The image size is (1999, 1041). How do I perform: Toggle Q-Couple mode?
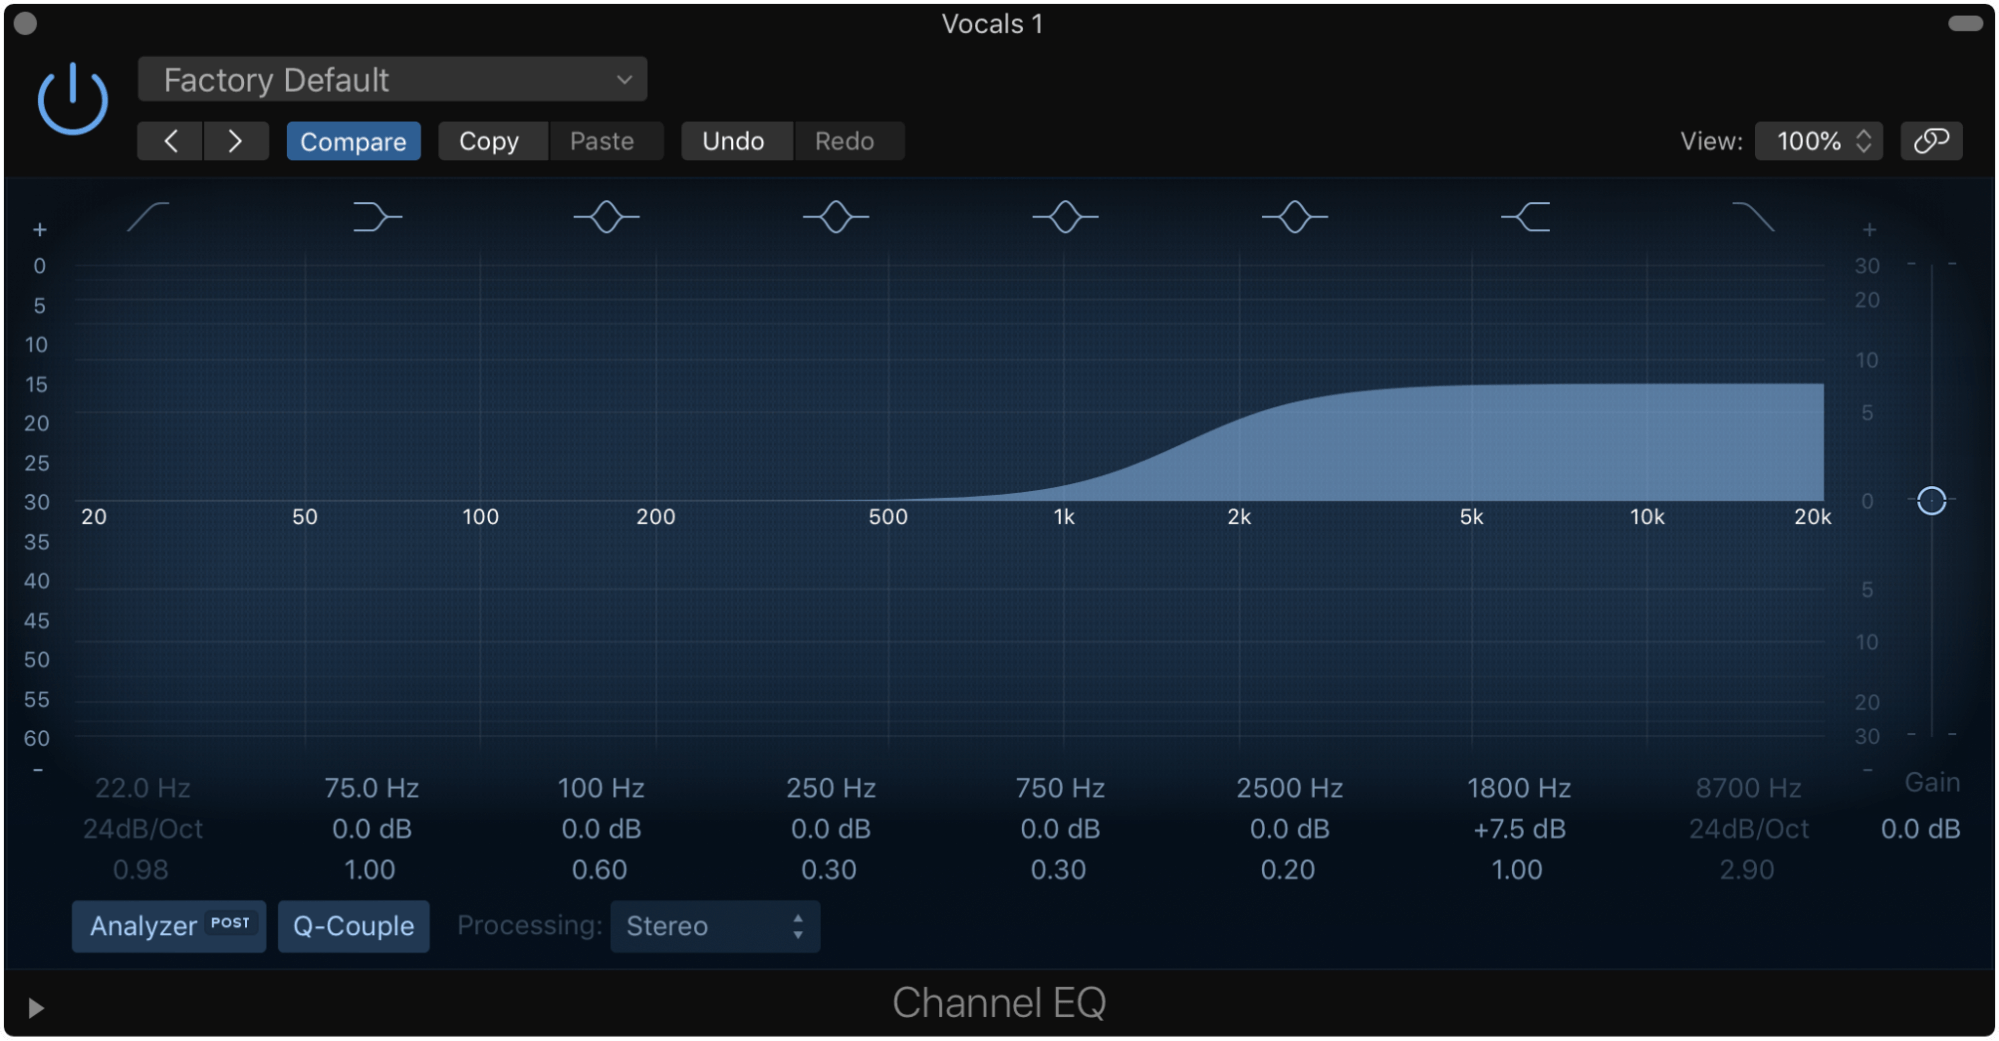353,925
